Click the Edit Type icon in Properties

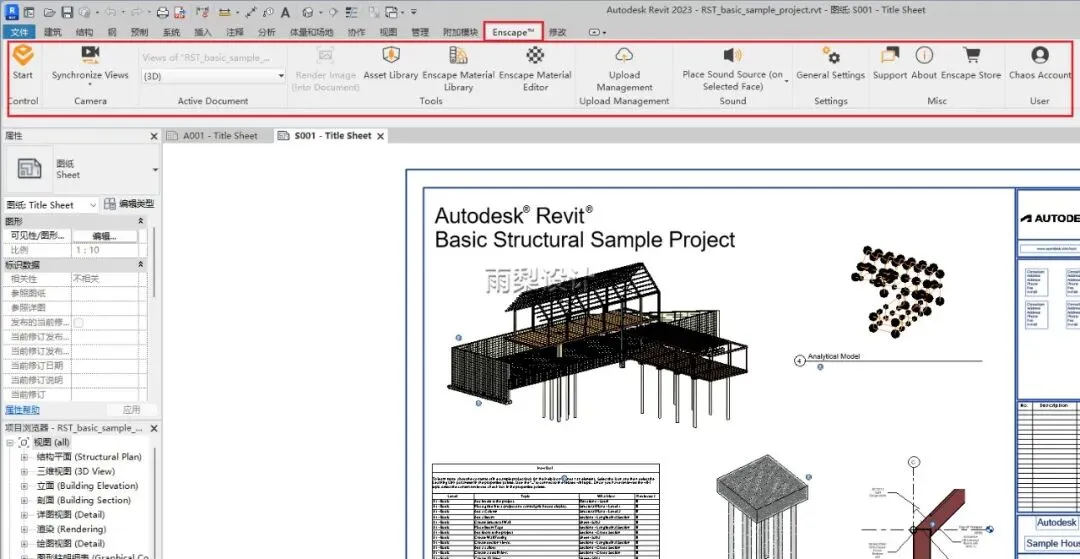click(x=110, y=204)
